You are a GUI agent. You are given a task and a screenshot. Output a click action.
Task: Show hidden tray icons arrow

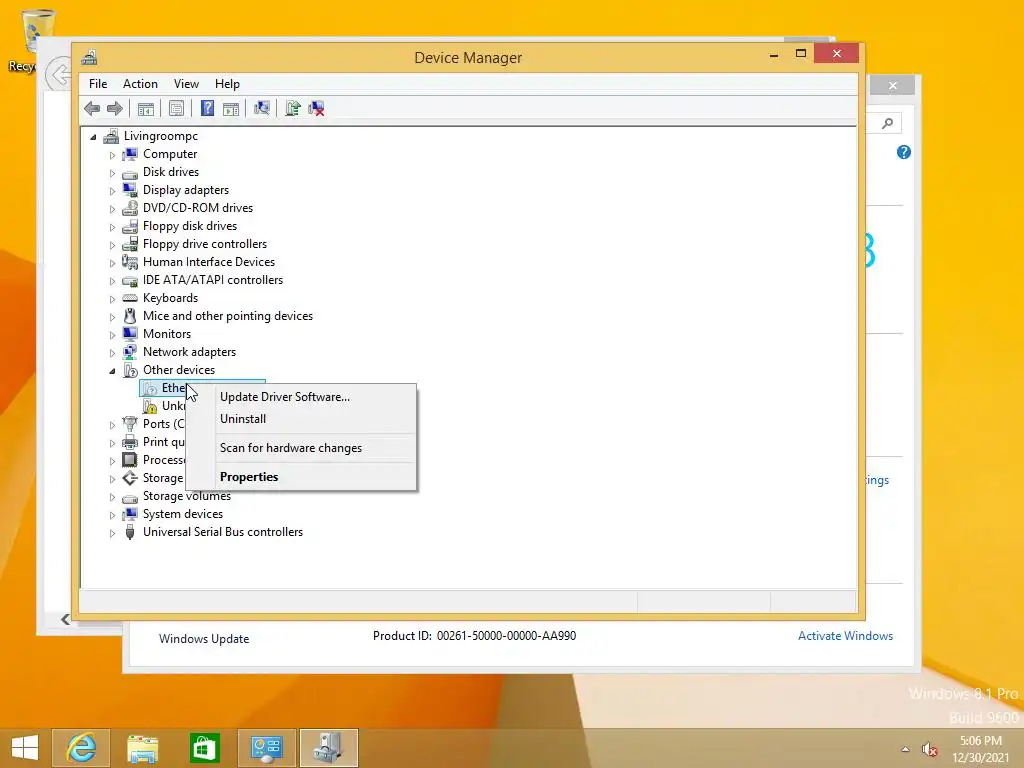coord(905,749)
